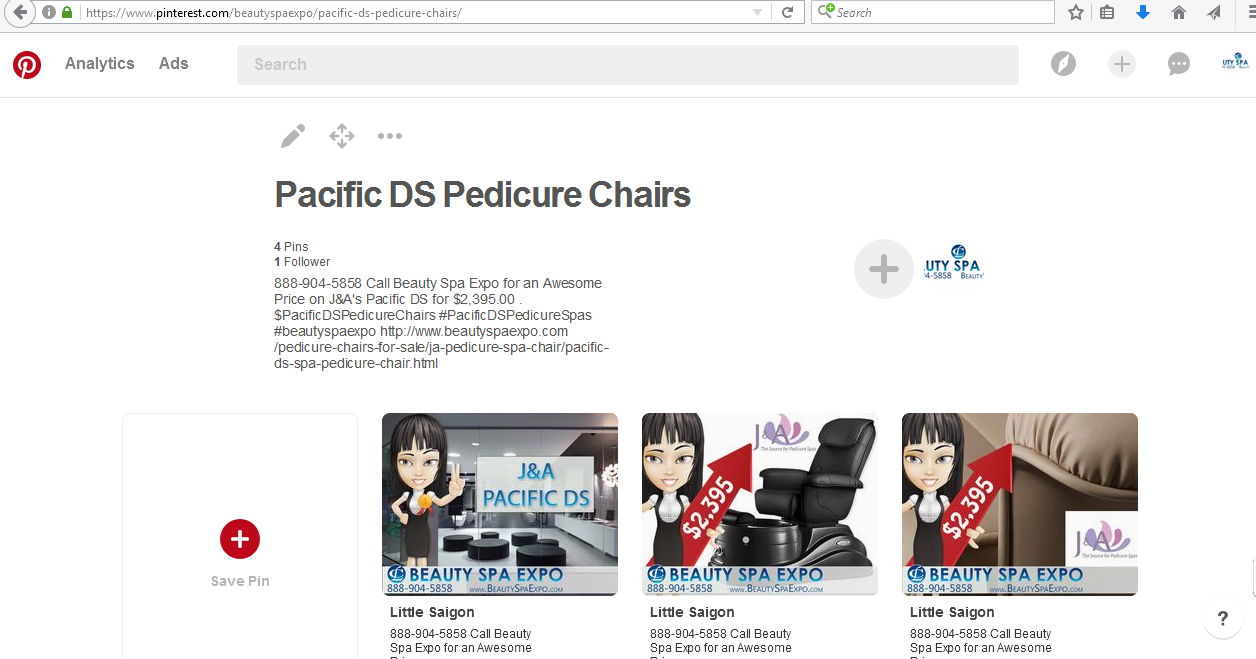This screenshot has height=659, width=1256.
Task: Click the Firefox bookmark star icon
Action: (x=1075, y=13)
